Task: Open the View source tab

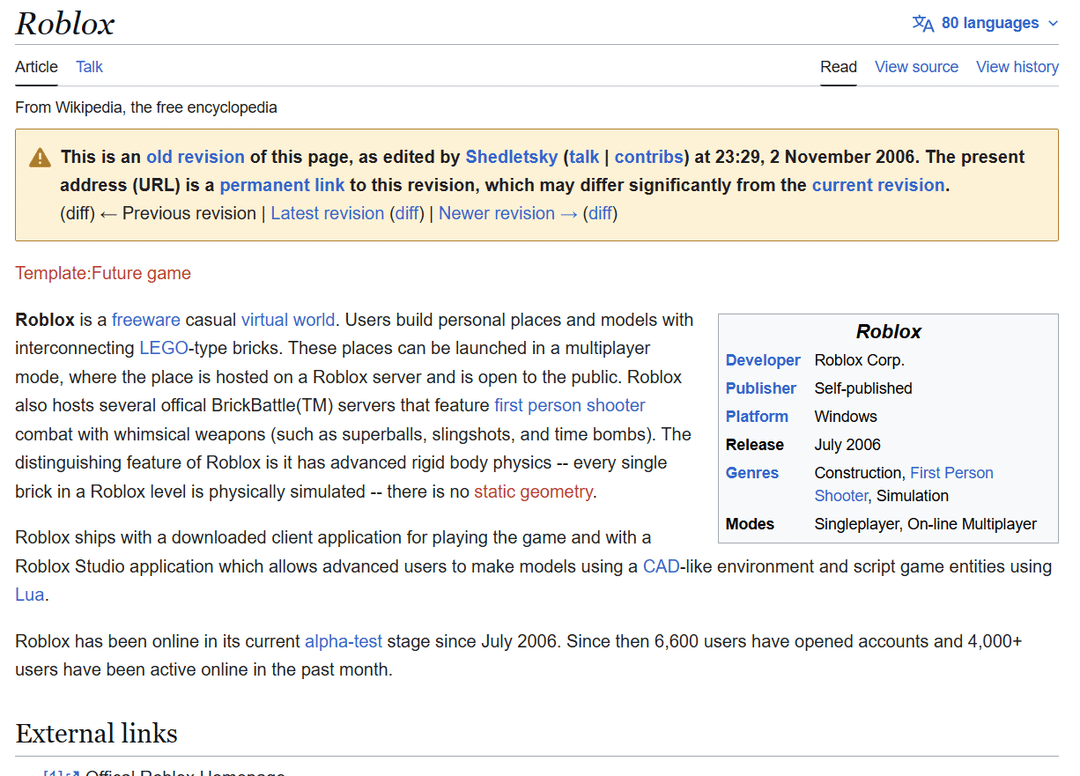Action: tap(916, 67)
